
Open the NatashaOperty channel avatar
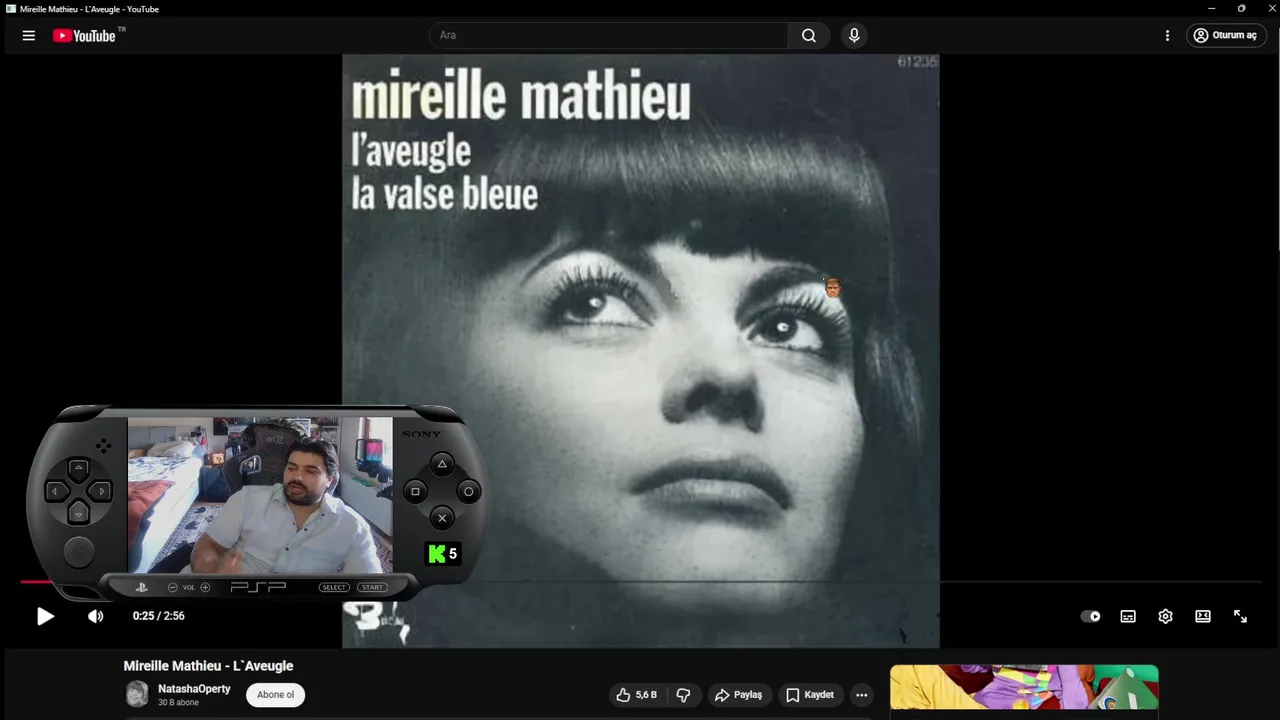coord(137,694)
